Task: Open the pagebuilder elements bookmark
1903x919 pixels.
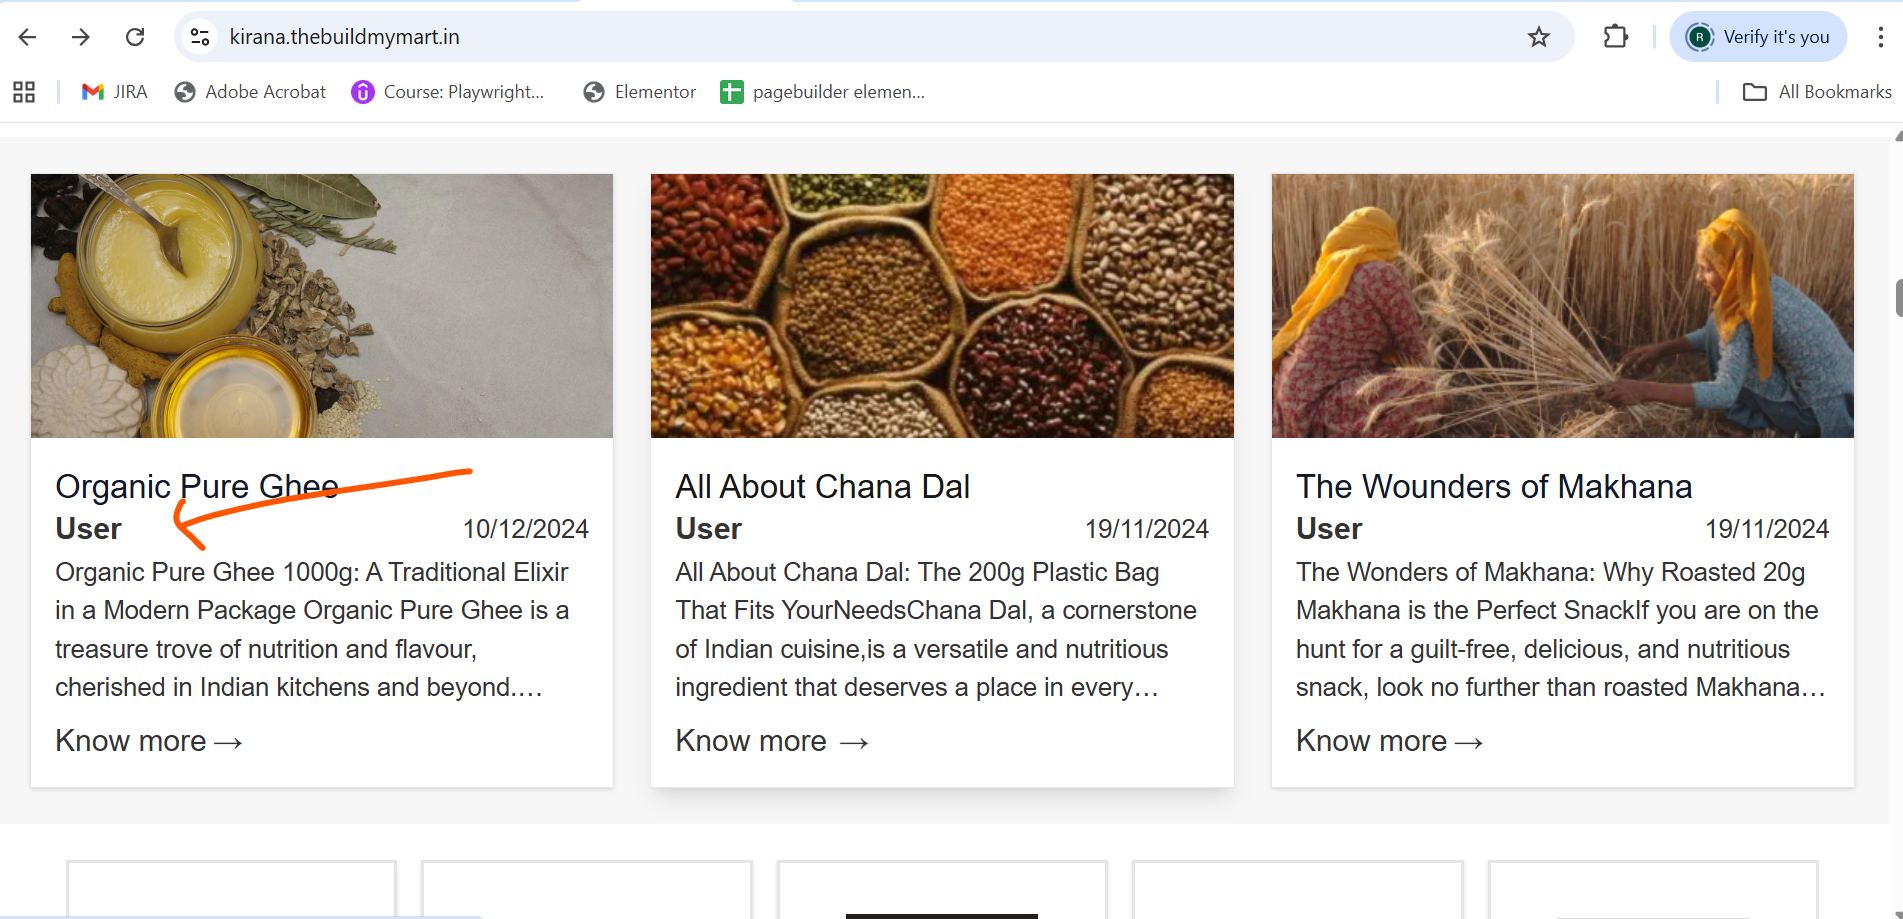Action: click(823, 92)
